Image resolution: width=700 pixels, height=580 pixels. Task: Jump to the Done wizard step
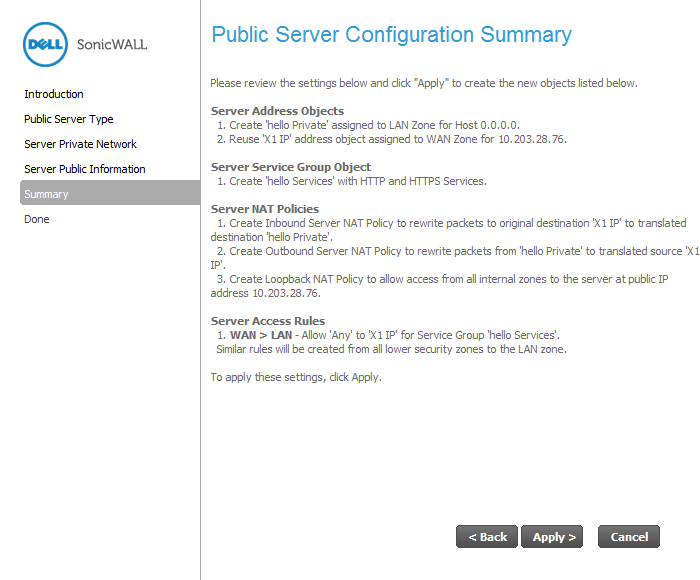pyautogui.click(x=37, y=219)
